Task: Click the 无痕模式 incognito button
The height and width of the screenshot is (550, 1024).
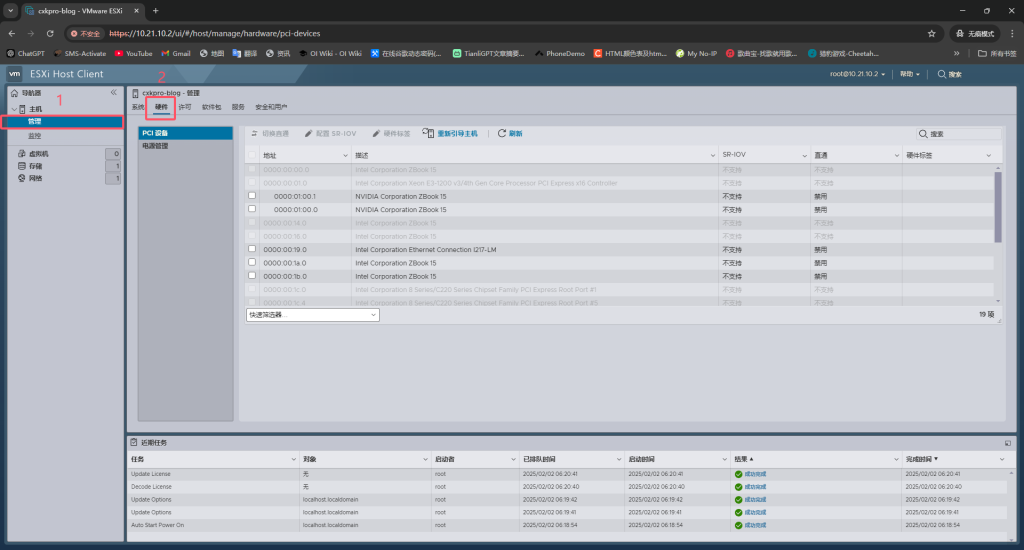Action: [x=975, y=33]
